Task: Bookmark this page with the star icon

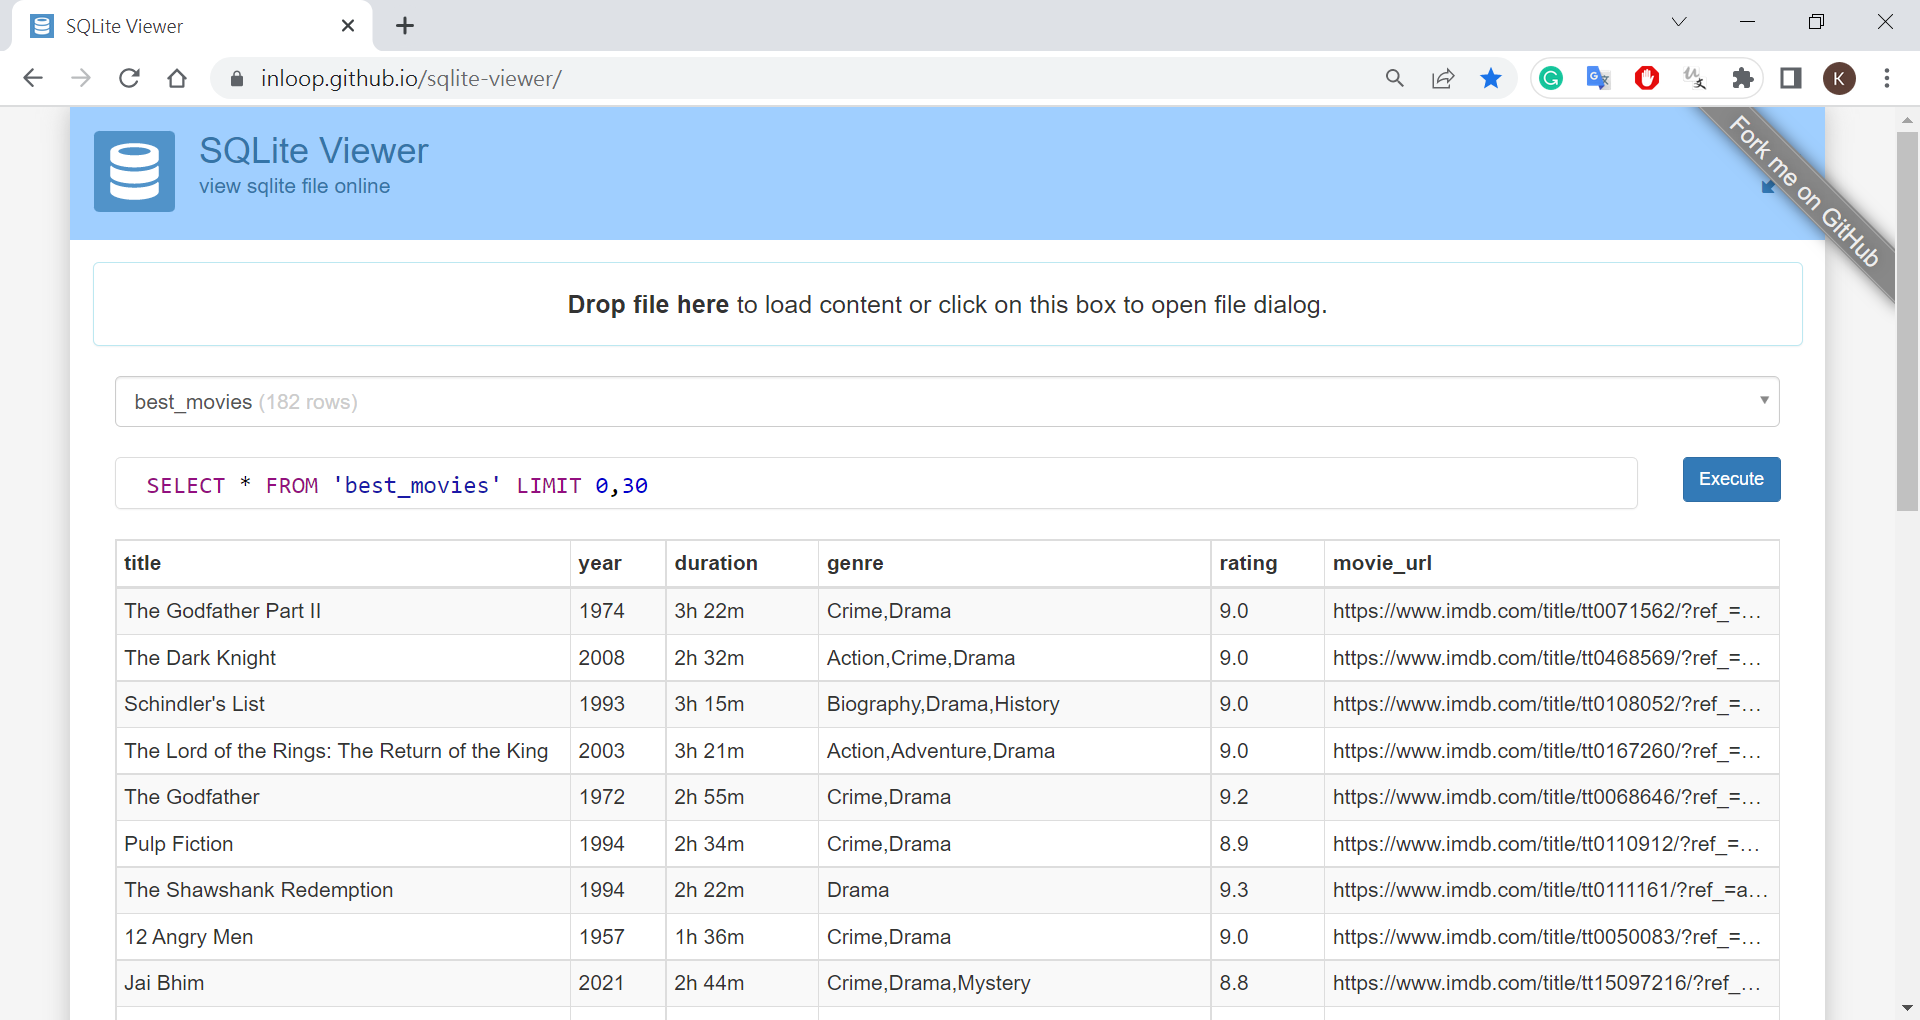Action: coord(1490,78)
